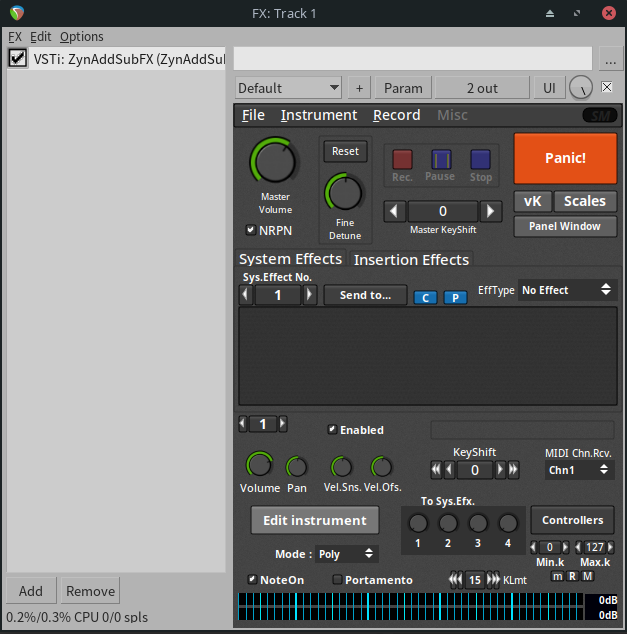Toggle the ZynAddSubFX enabled checkbox in FX list
This screenshot has width=627, height=634.
(x=18, y=58)
